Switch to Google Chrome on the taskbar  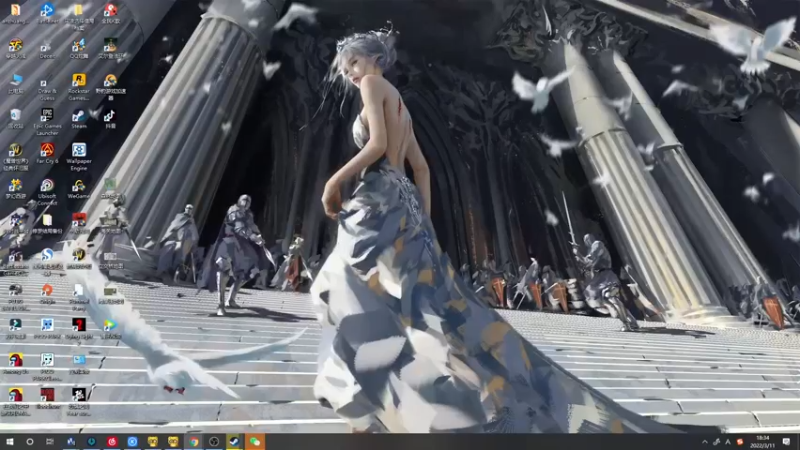(x=193, y=441)
